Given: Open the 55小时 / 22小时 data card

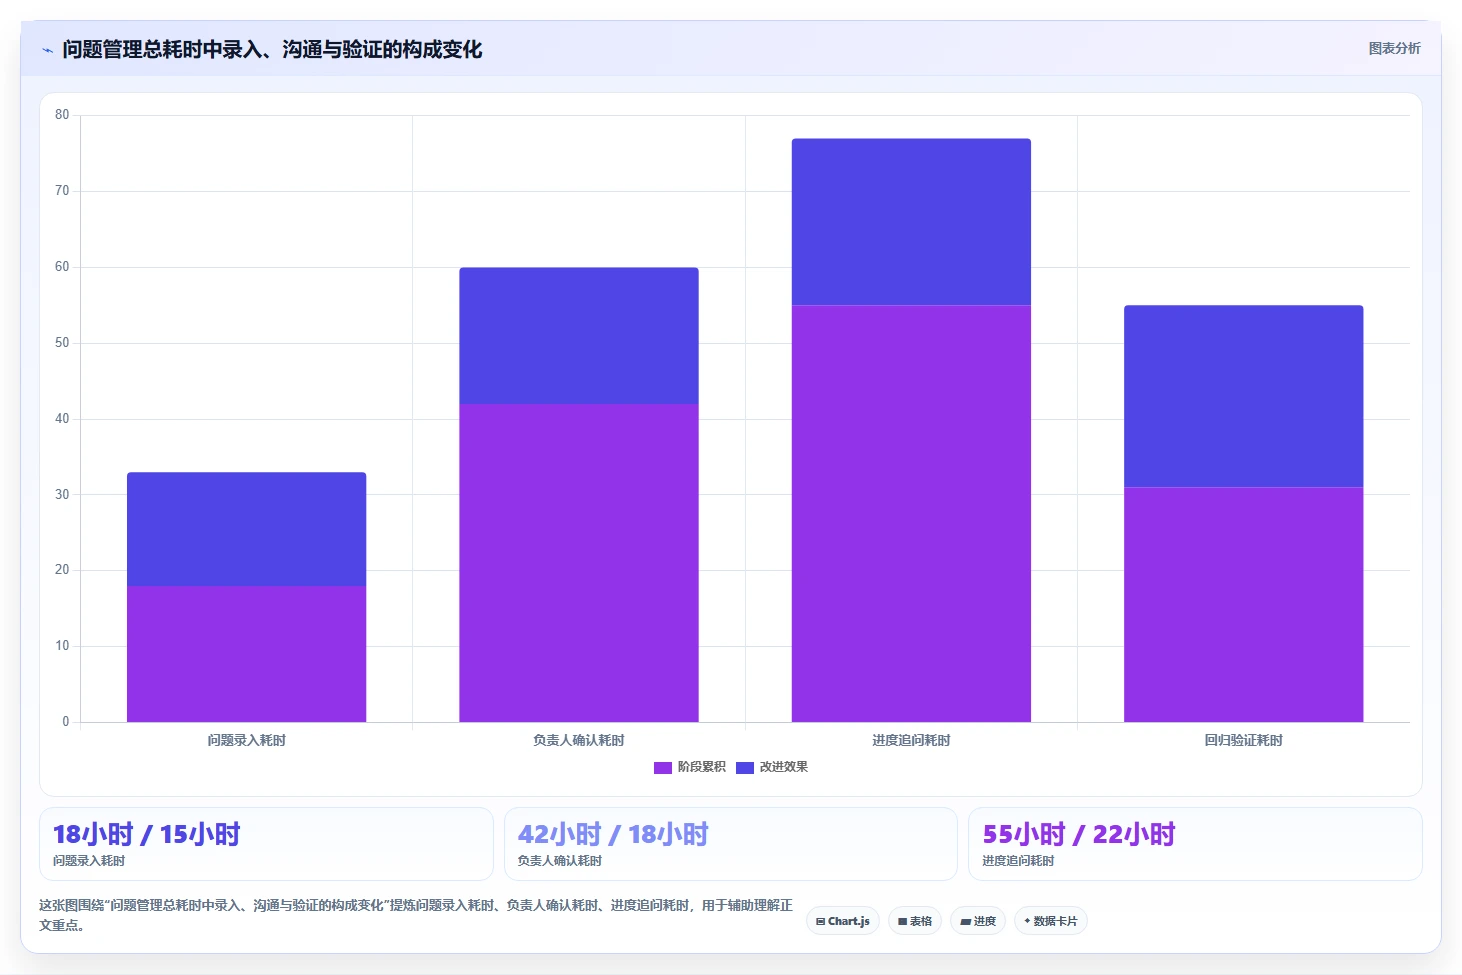Looking at the screenshot, I should click(1195, 844).
